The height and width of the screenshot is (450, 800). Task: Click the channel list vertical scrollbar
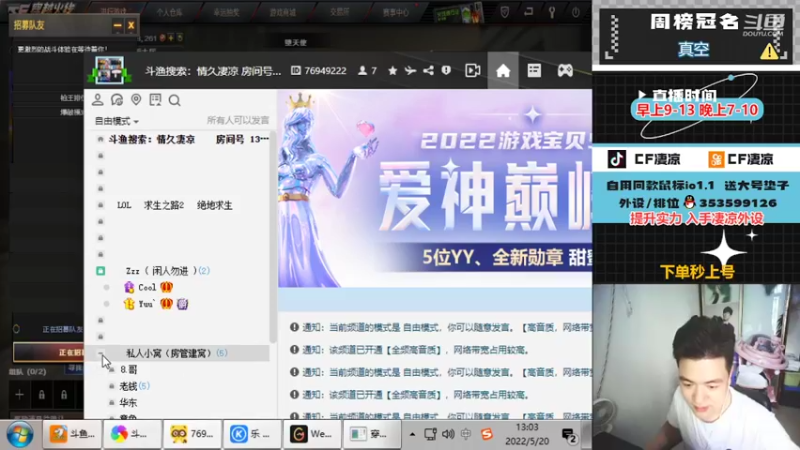pyautogui.click(x=273, y=237)
